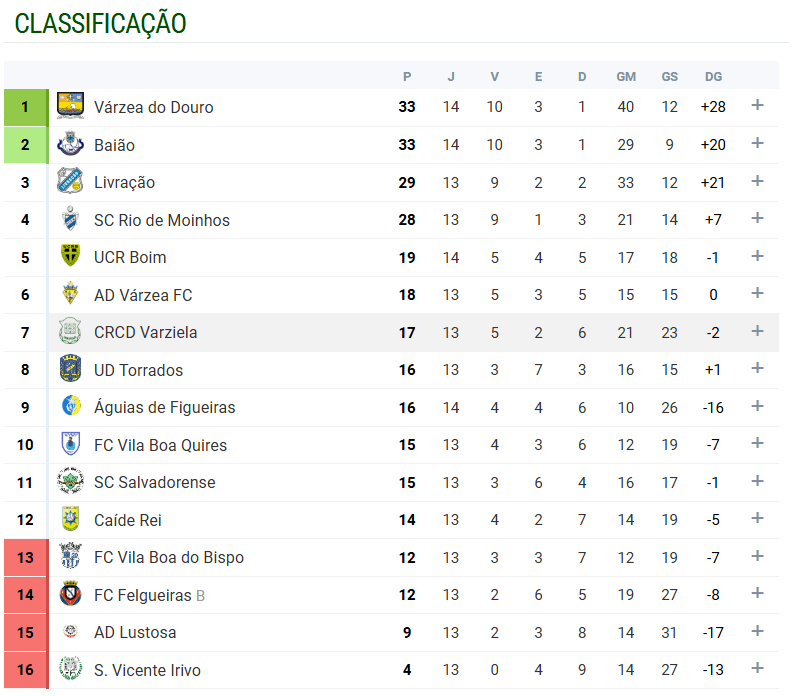Click the DG goal difference column header

pos(713,76)
